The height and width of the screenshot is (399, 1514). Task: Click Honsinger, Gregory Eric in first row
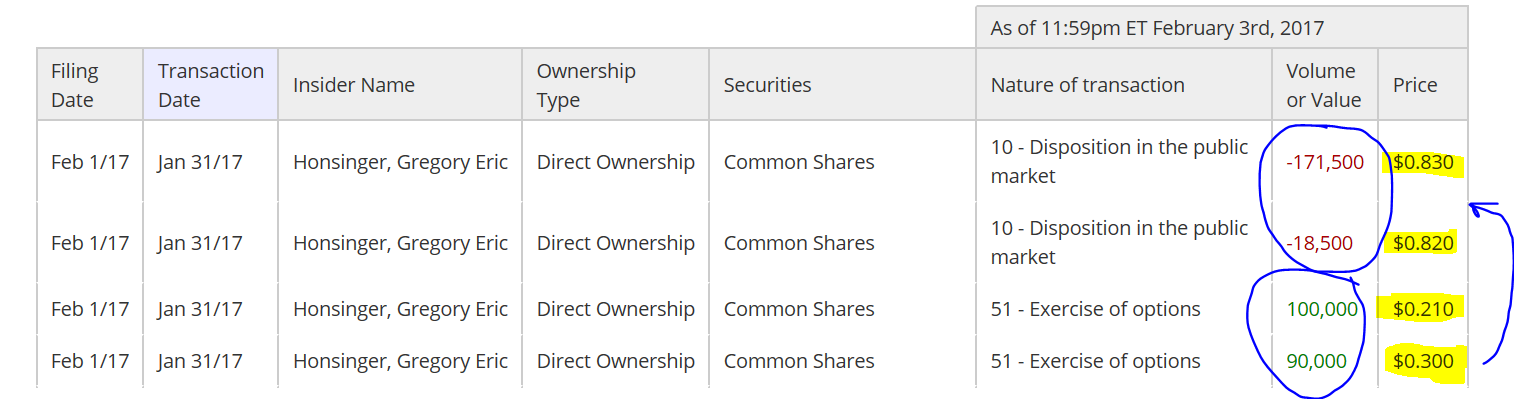tap(400, 162)
